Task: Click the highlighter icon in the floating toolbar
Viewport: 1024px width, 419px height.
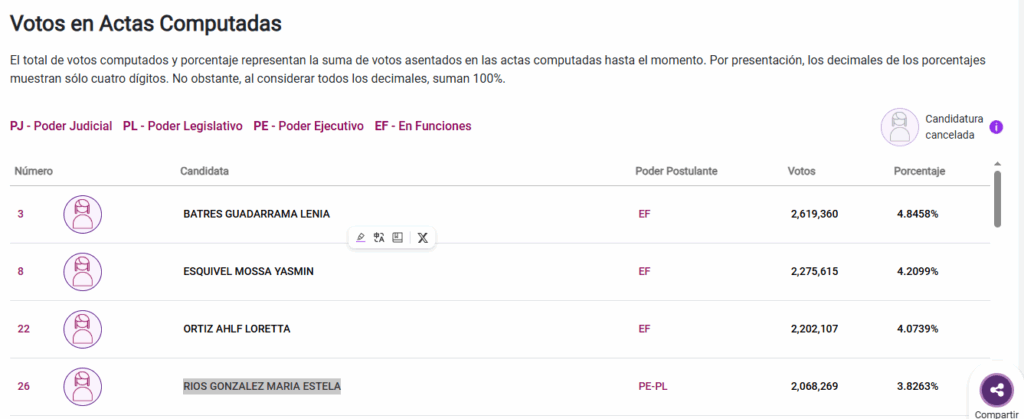Action: 361,238
